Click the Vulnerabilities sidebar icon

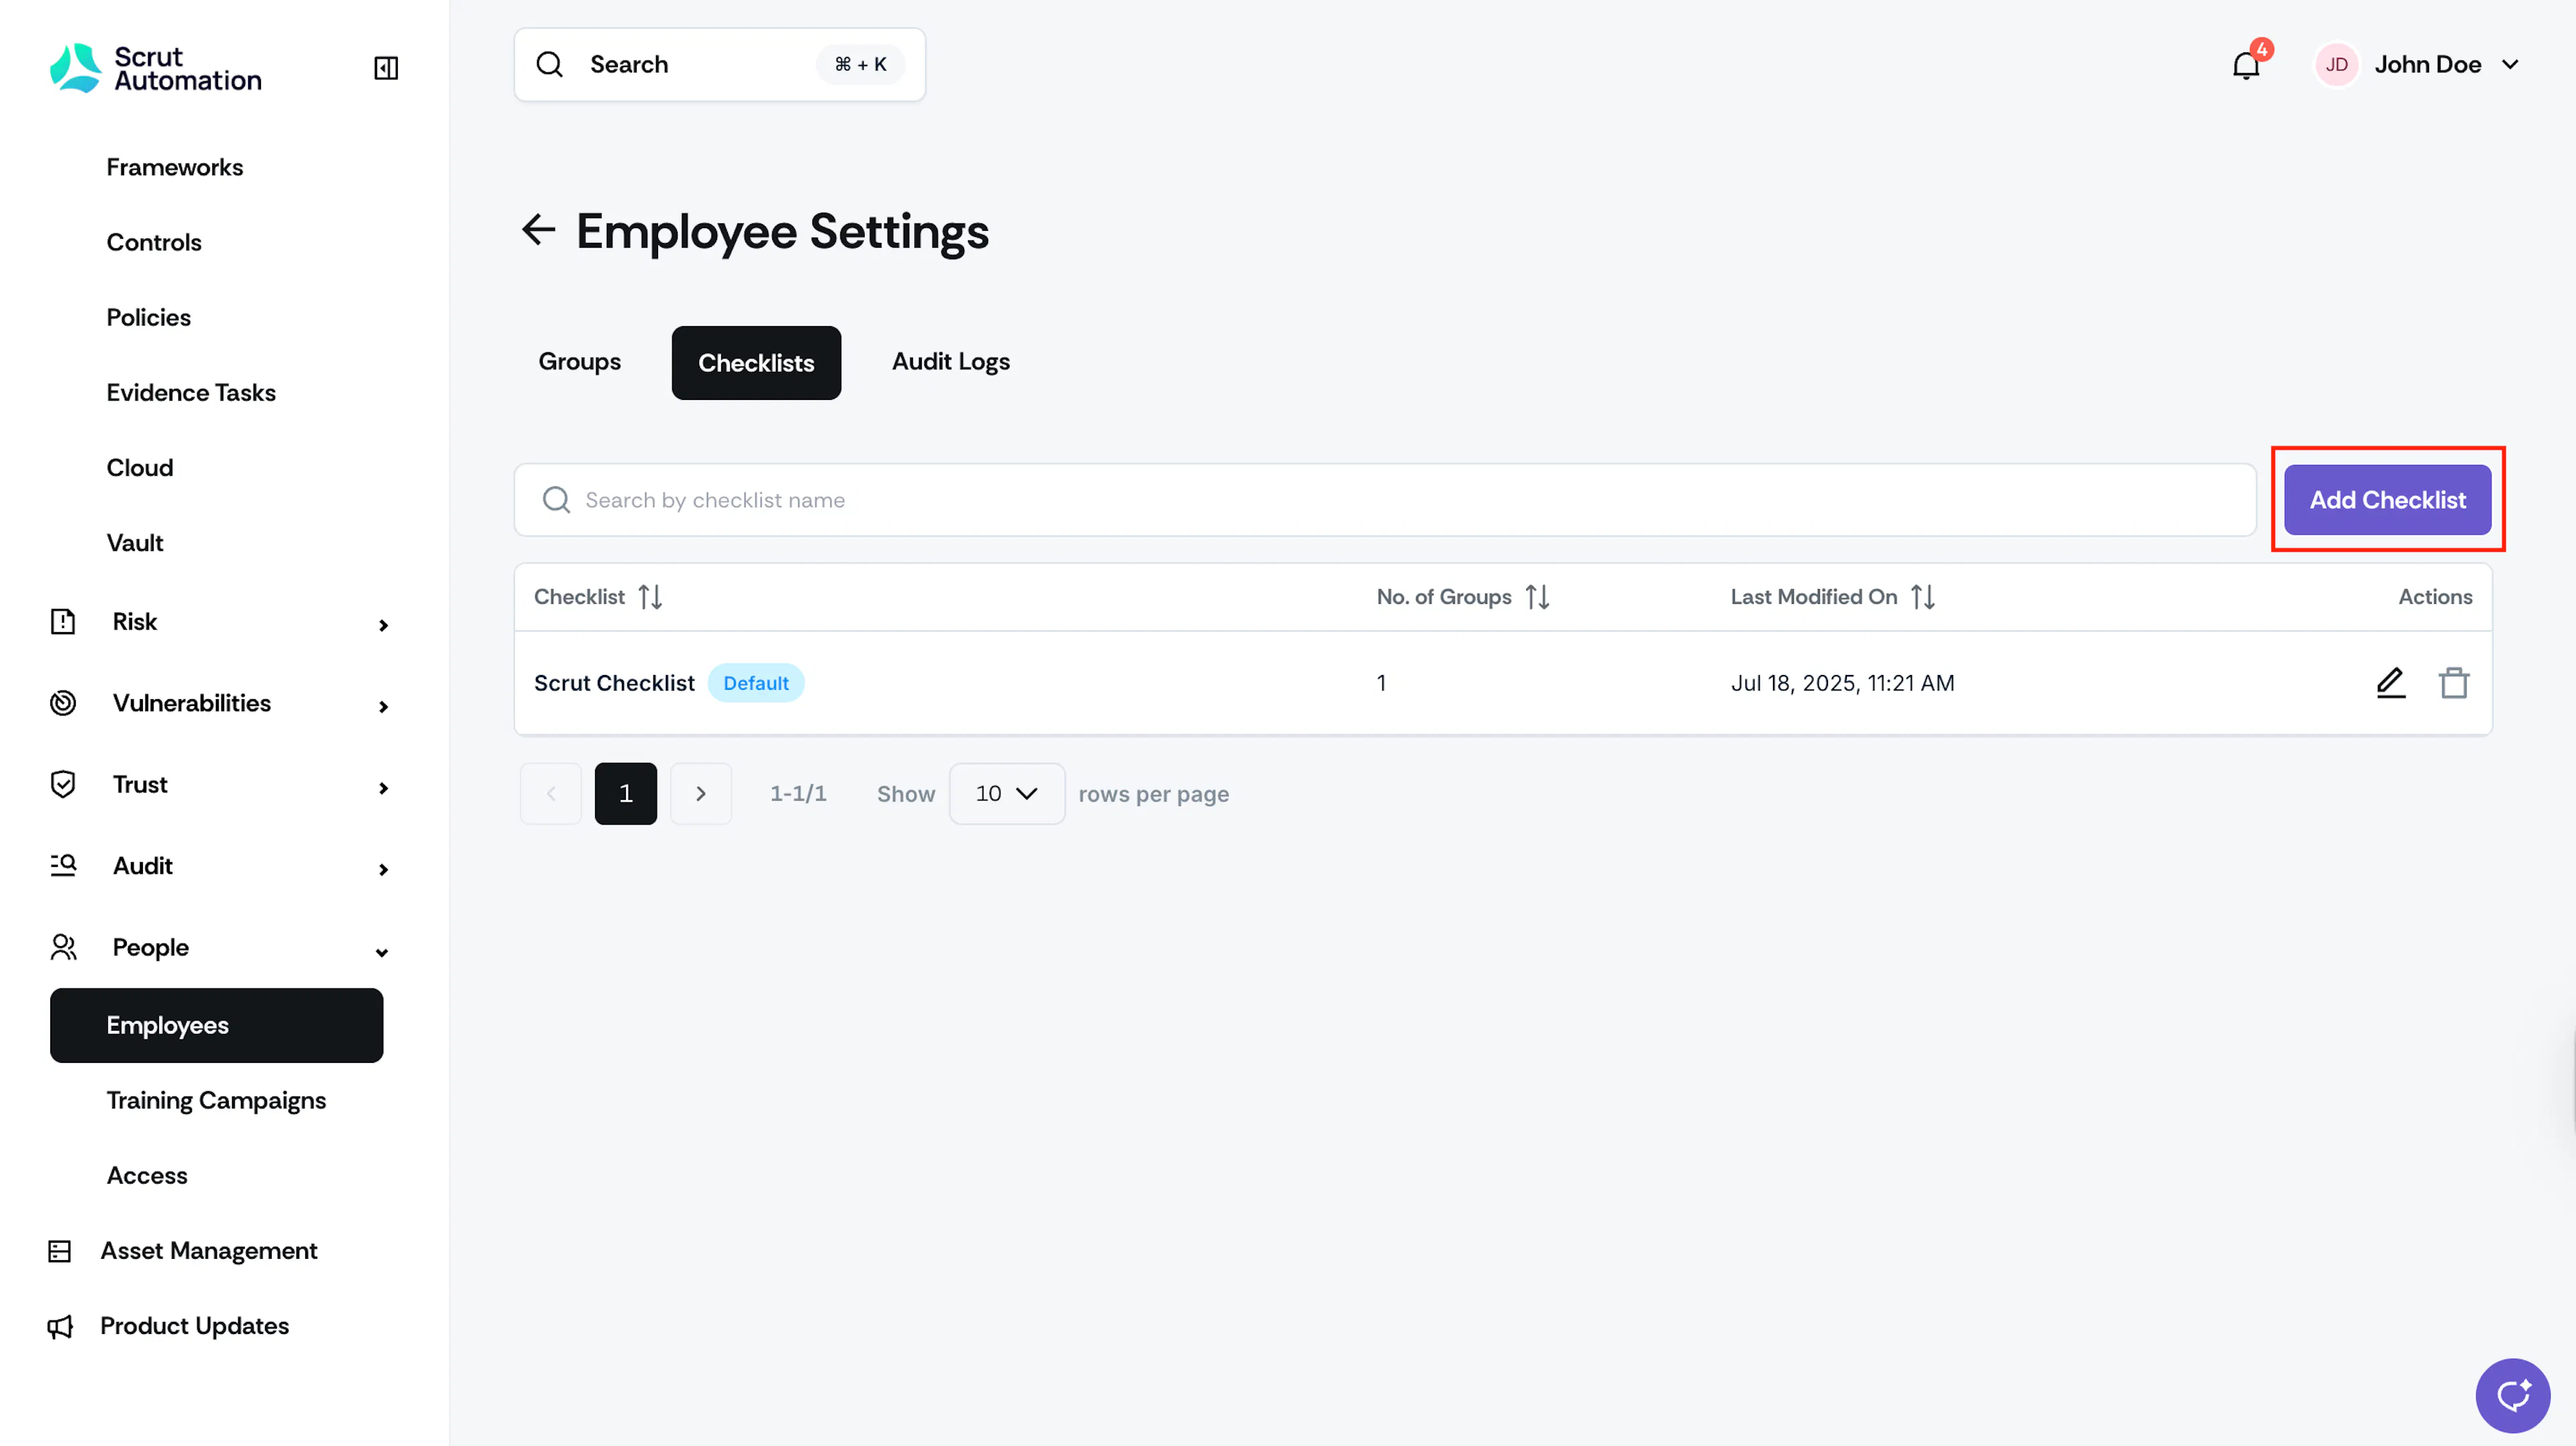(x=63, y=703)
